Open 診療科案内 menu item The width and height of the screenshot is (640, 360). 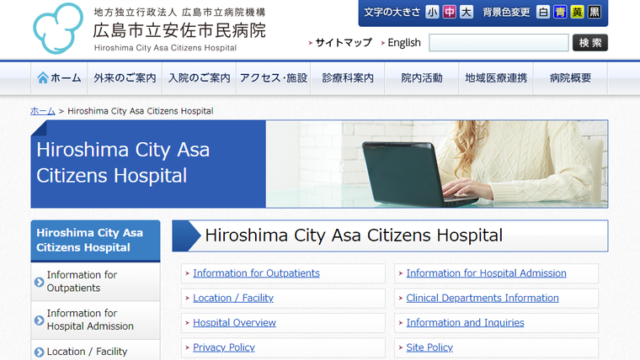click(x=348, y=78)
